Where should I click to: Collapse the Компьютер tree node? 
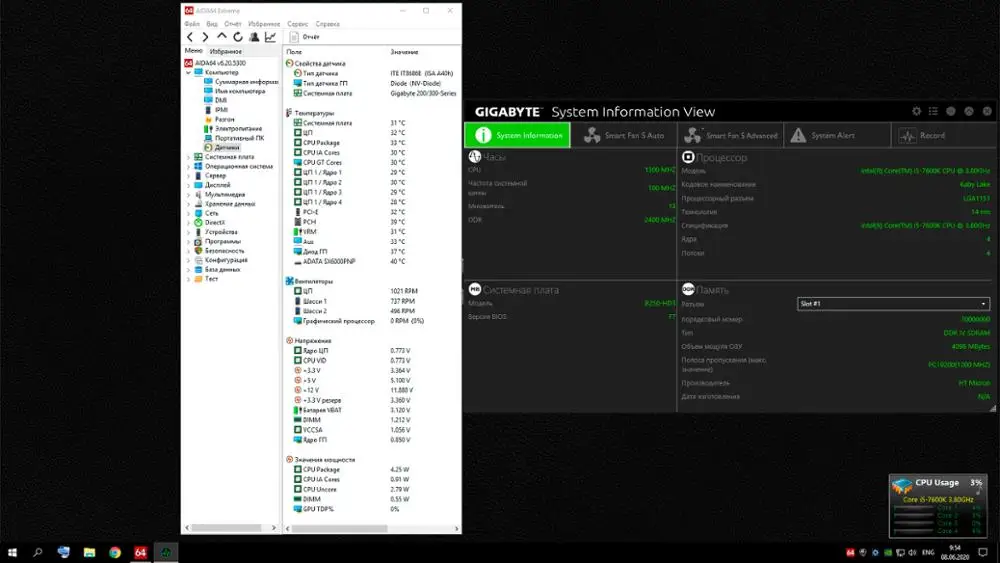pyautogui.click(x=189, y=73)
